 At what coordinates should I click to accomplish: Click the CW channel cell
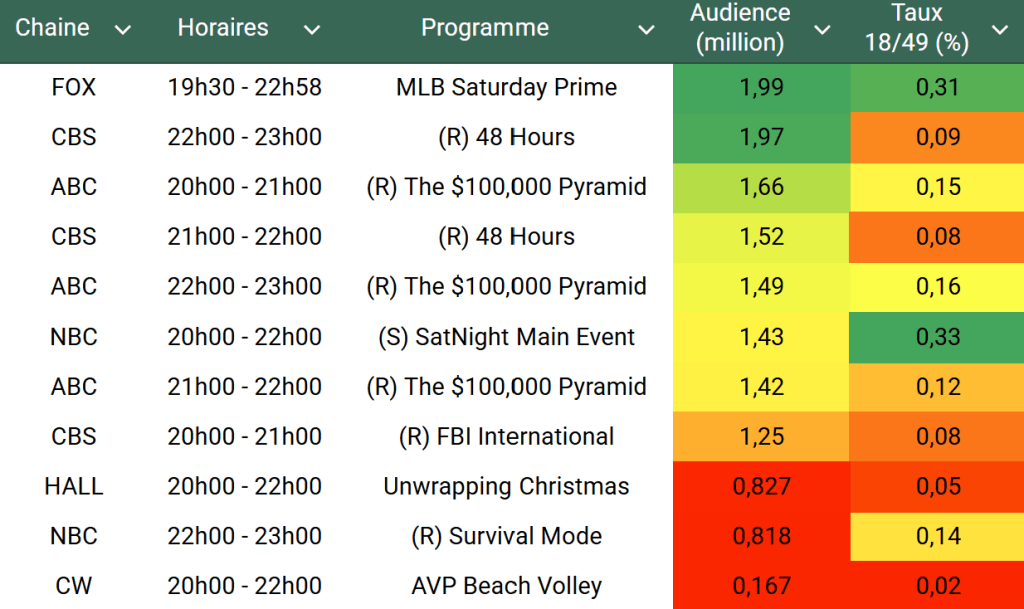pos(74,586)
